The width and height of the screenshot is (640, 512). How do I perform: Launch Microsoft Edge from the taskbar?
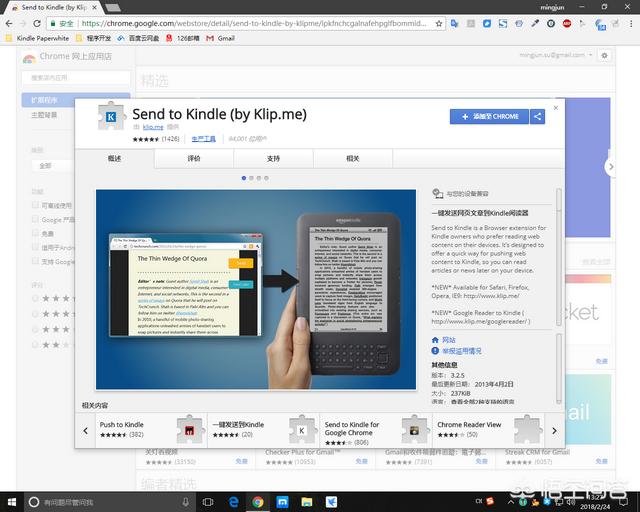(x=233, y=502)
